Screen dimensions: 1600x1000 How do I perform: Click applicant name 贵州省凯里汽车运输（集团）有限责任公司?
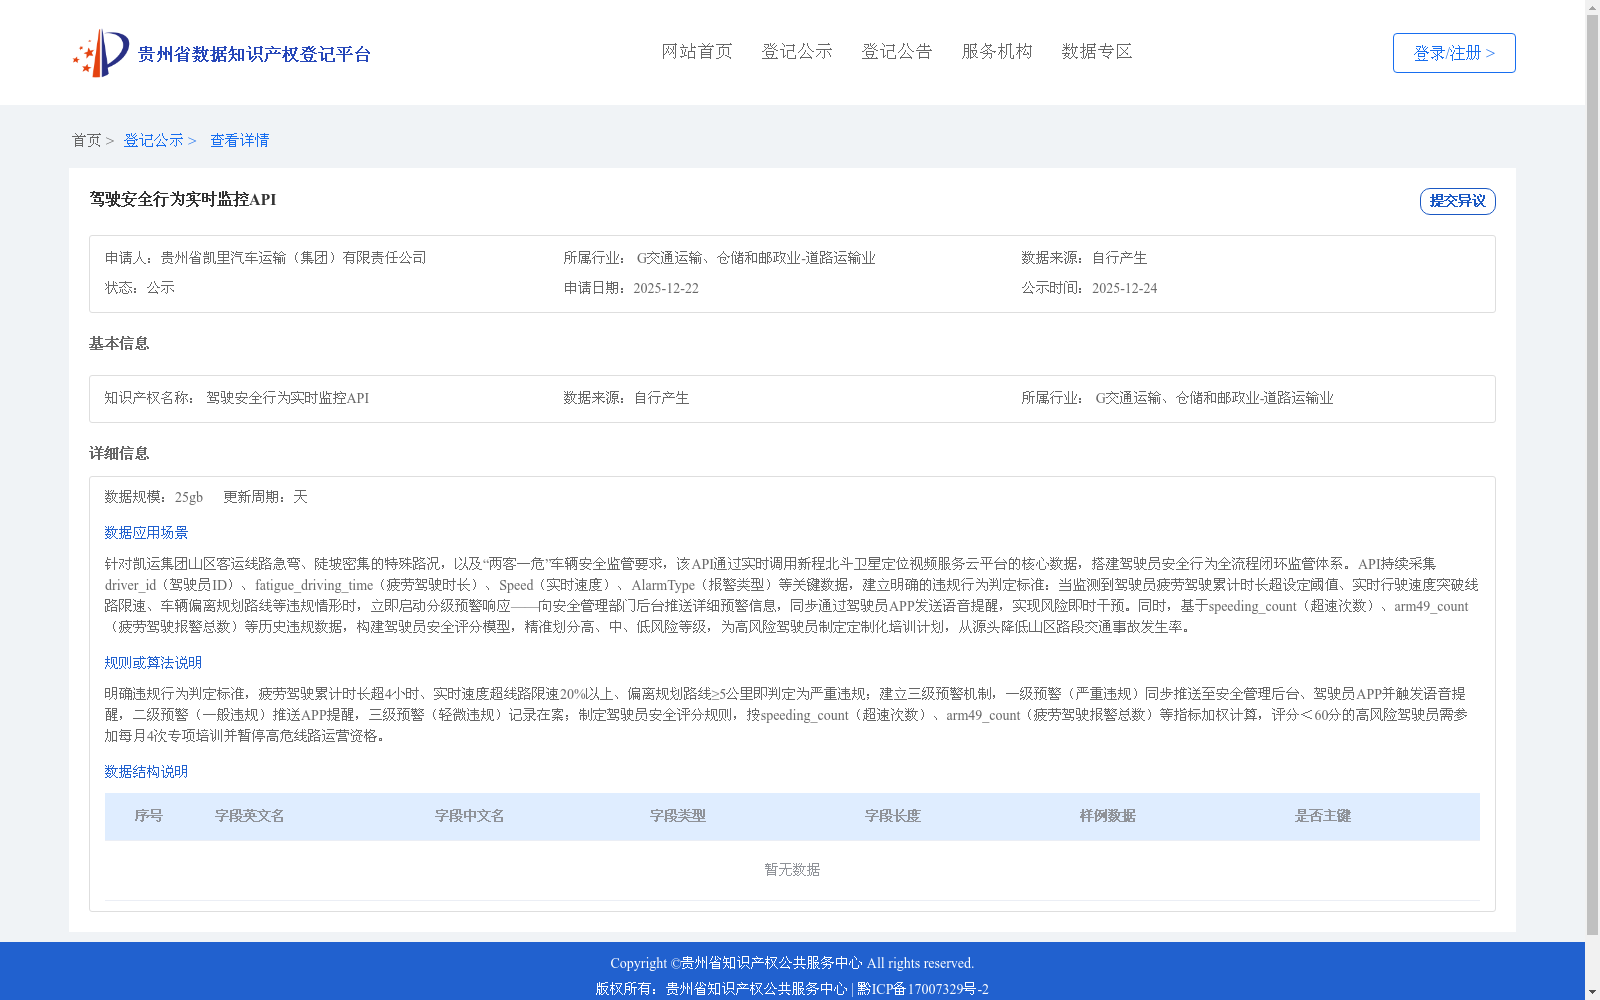tap(293, 257)
